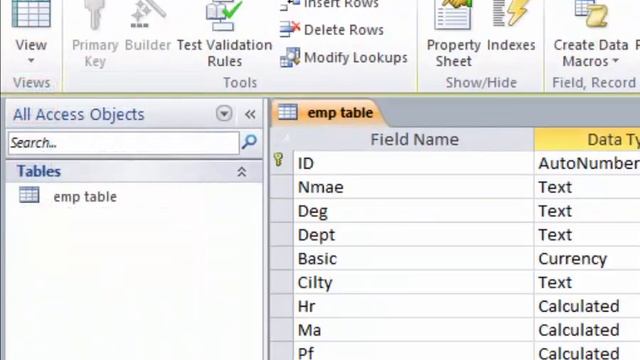Show the Indexes window
Viewport: 640px width, 360px height.
point(511,27)
